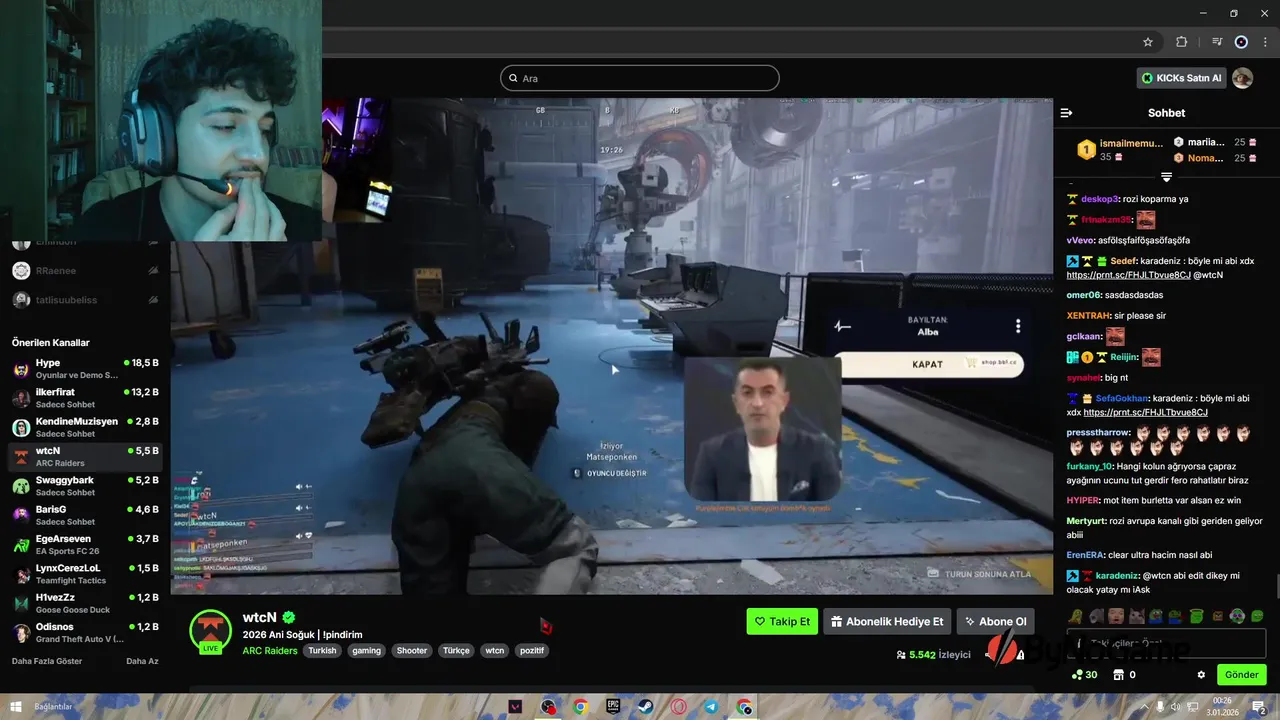Open EgeArseven recommended channel
This screenshot has height=720, width=1280.
coord(85,544)
